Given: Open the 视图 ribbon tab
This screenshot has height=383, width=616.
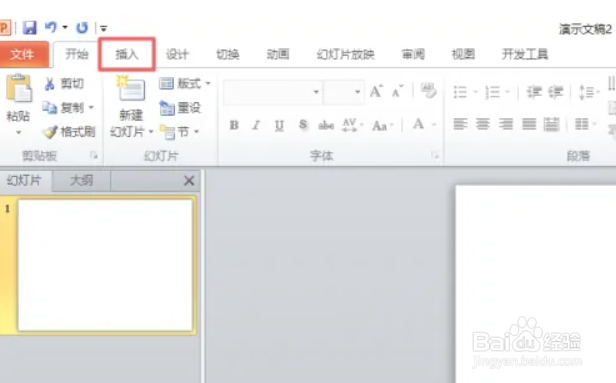Looking at the screenshot, I should [x=464, y=54].
